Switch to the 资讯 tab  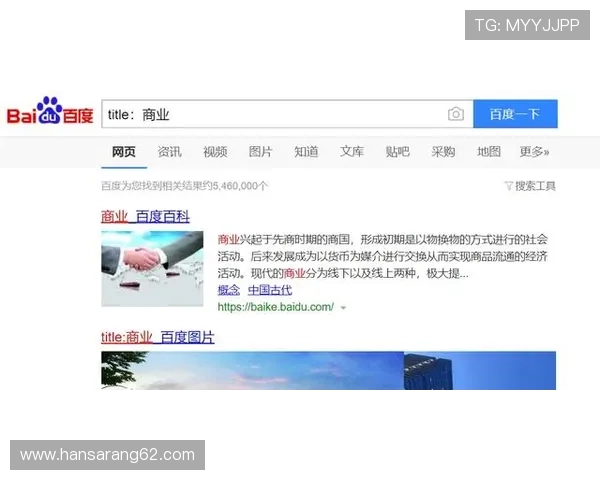pos(170,152)
